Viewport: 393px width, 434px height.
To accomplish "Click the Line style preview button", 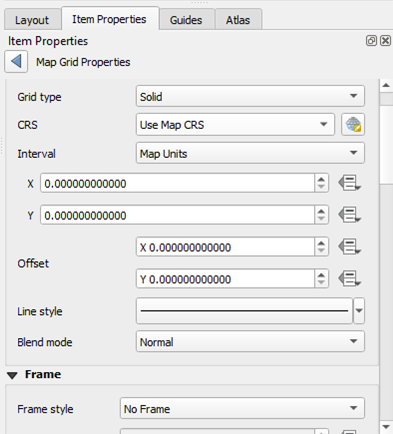I will pyautogui.click(x=244, y=311).
